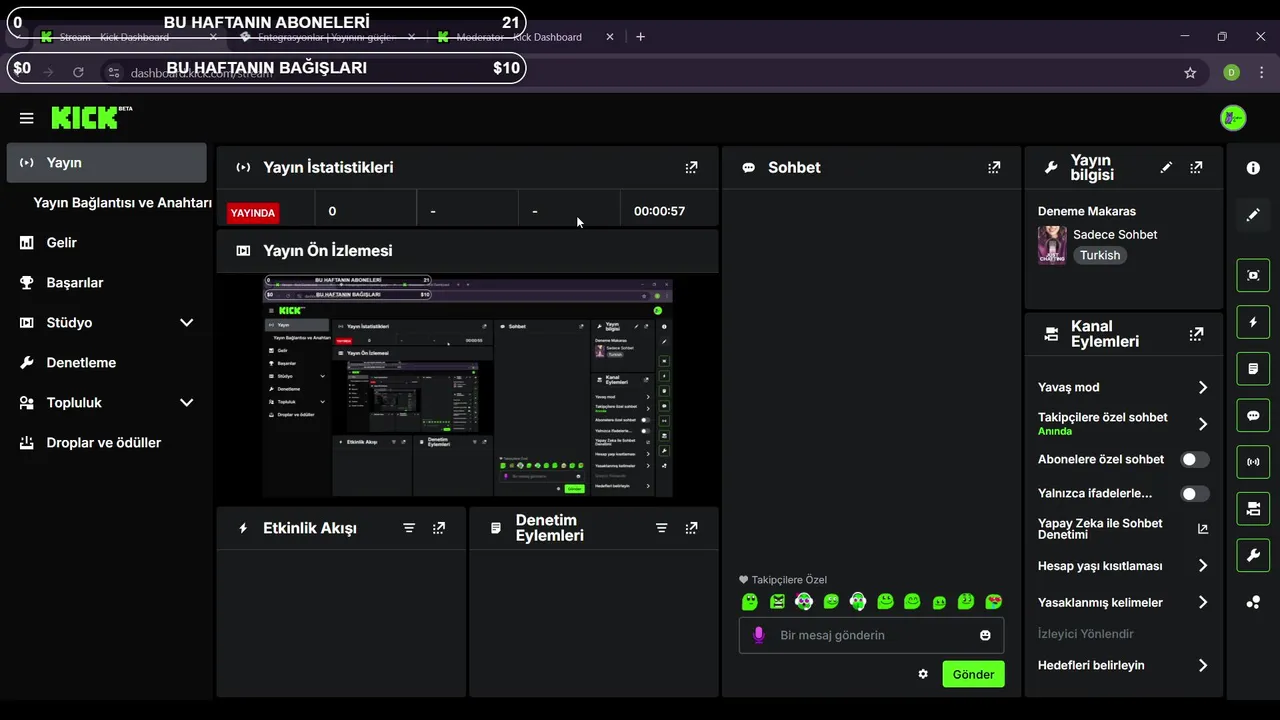
Task: Open Takipçilere özel sohbet settings
Action: click(1123, 424)
